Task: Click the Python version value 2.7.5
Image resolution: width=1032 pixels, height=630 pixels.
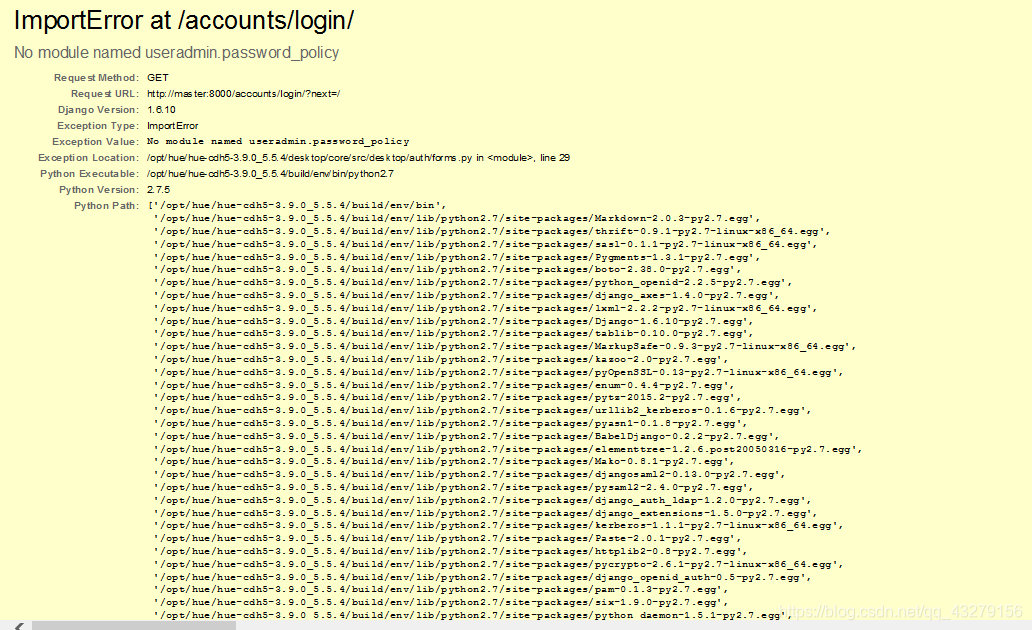Action: (x=158, y=189)
